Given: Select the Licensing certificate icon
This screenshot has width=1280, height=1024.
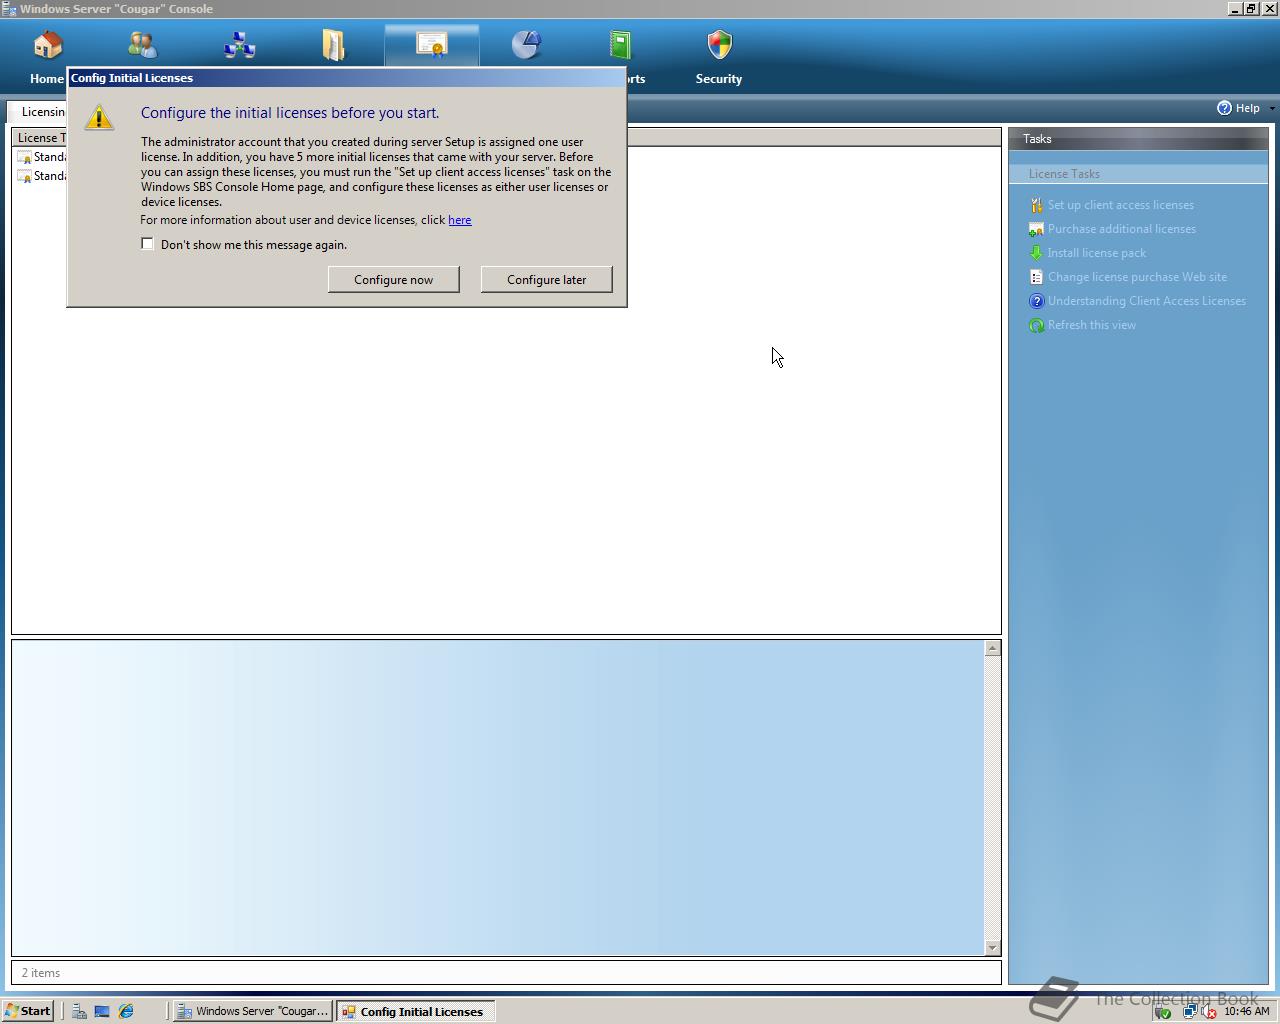Looking at the screenshot, I should pos(432,45).
